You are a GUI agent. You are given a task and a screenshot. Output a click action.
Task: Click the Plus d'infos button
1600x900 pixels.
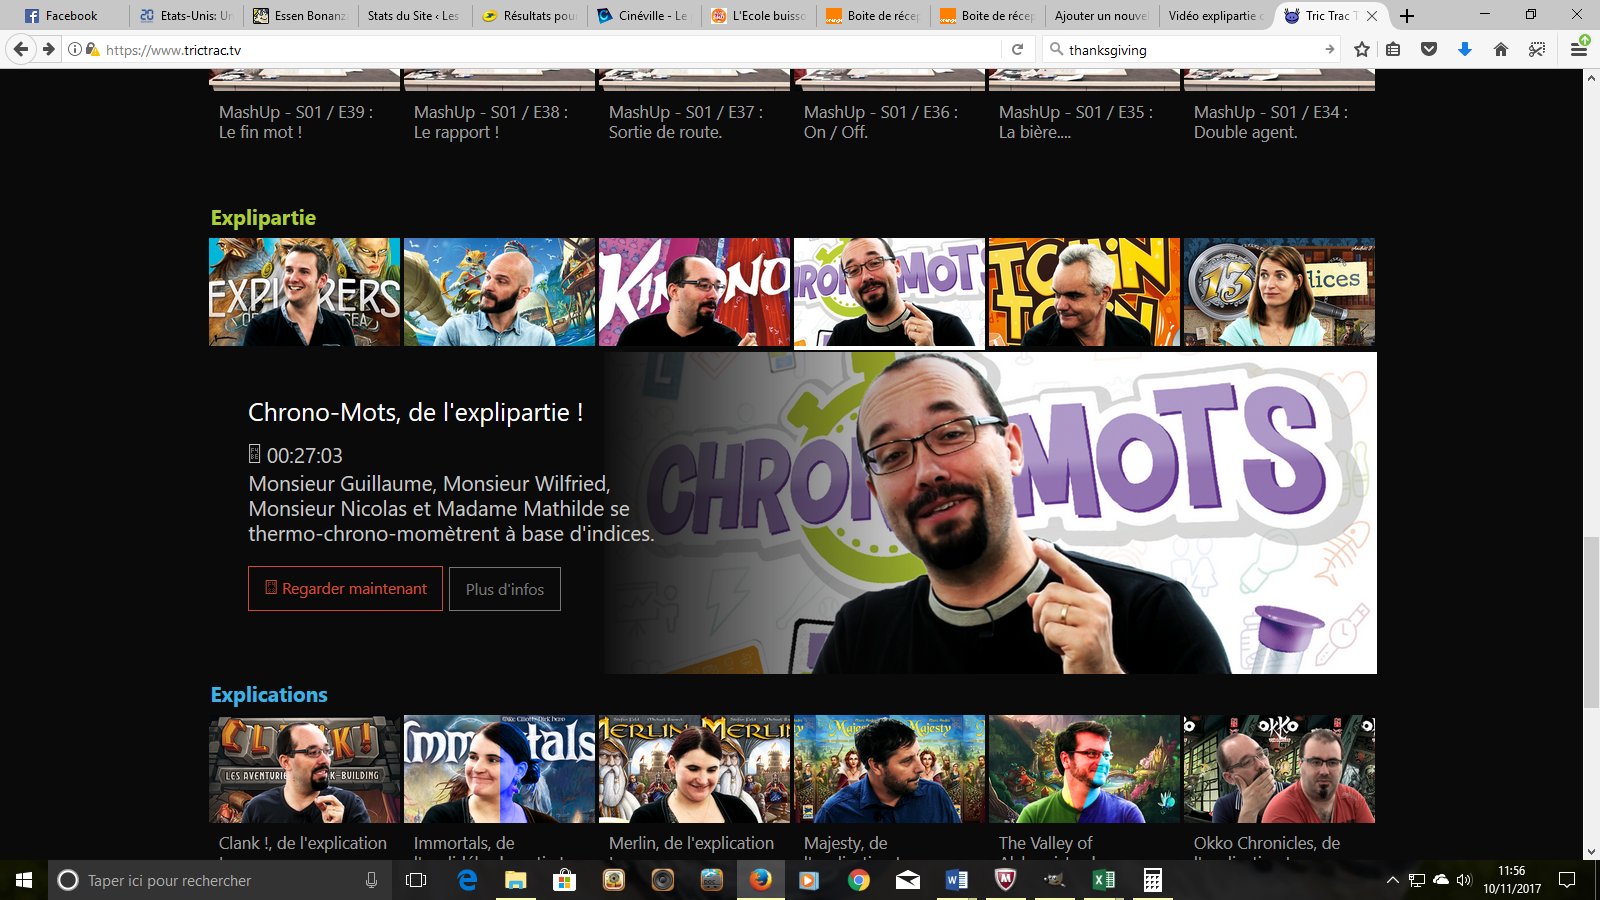tap(505, 589)
